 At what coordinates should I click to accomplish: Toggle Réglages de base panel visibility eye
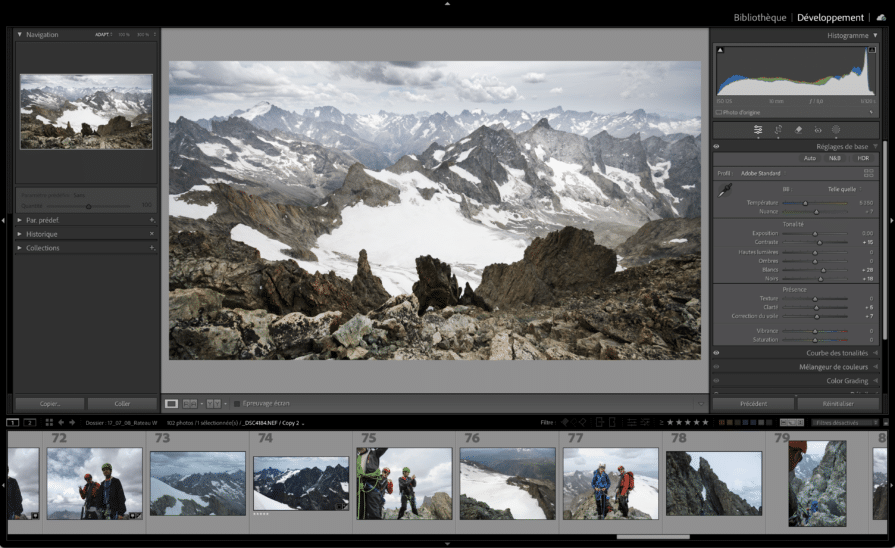717,146
